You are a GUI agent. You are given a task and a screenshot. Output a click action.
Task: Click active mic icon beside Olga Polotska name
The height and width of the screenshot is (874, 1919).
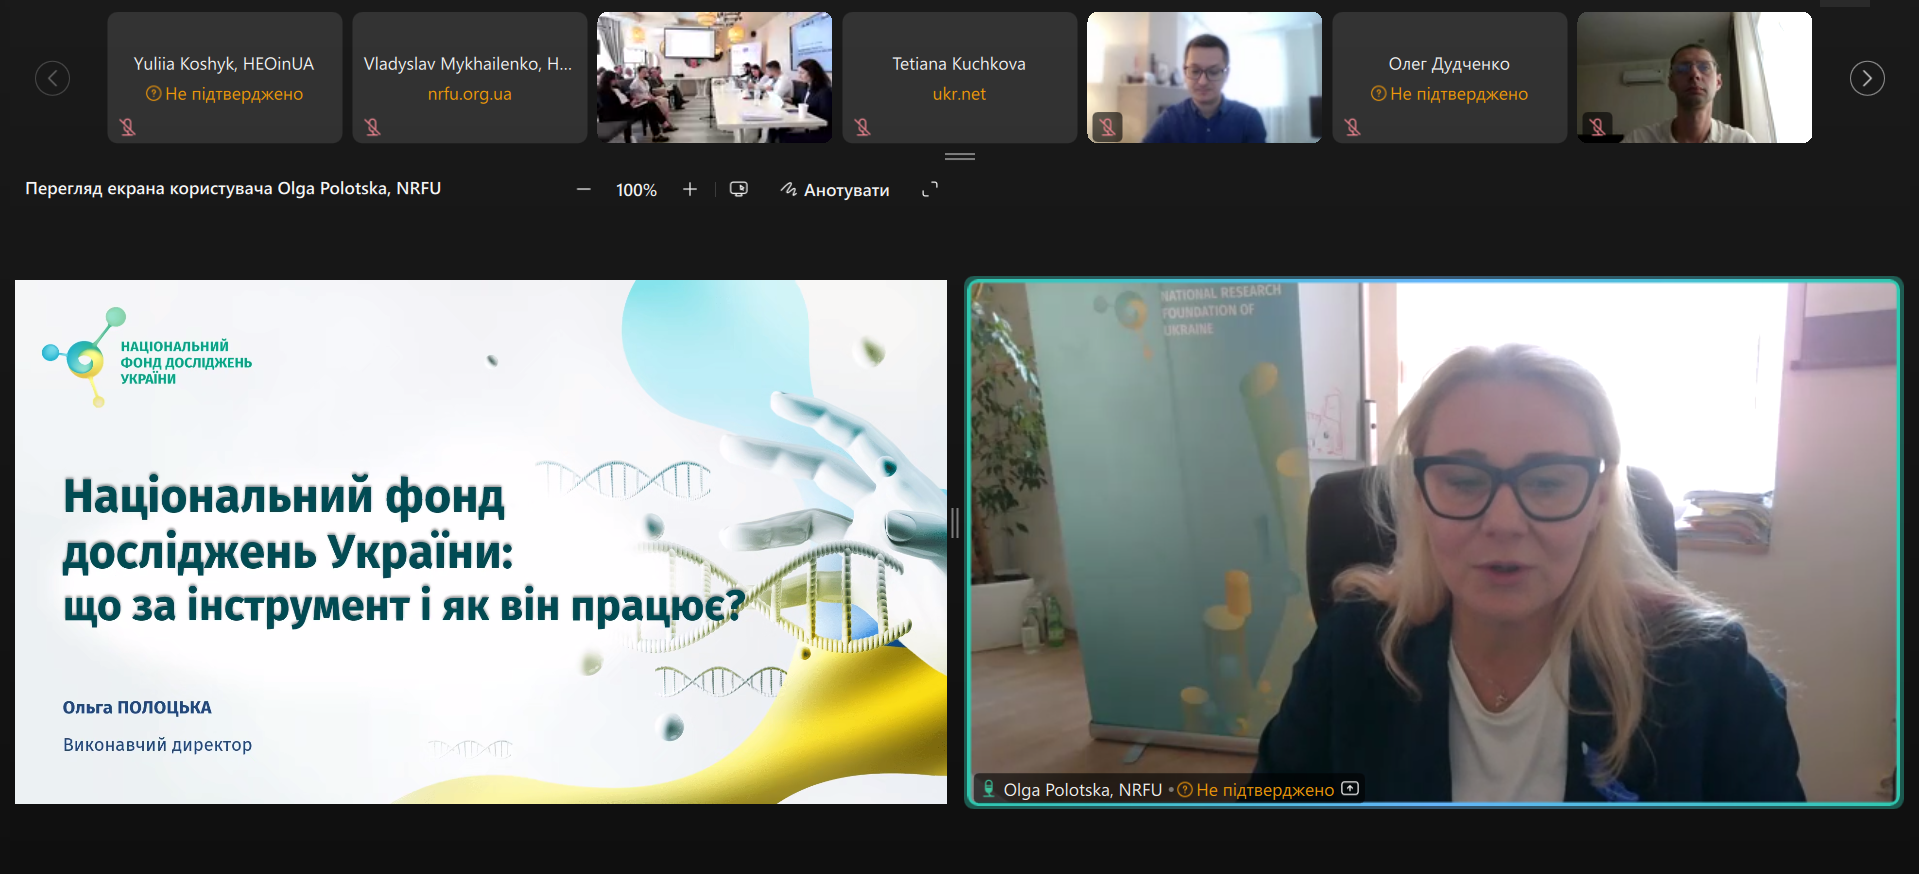[988, 789]
